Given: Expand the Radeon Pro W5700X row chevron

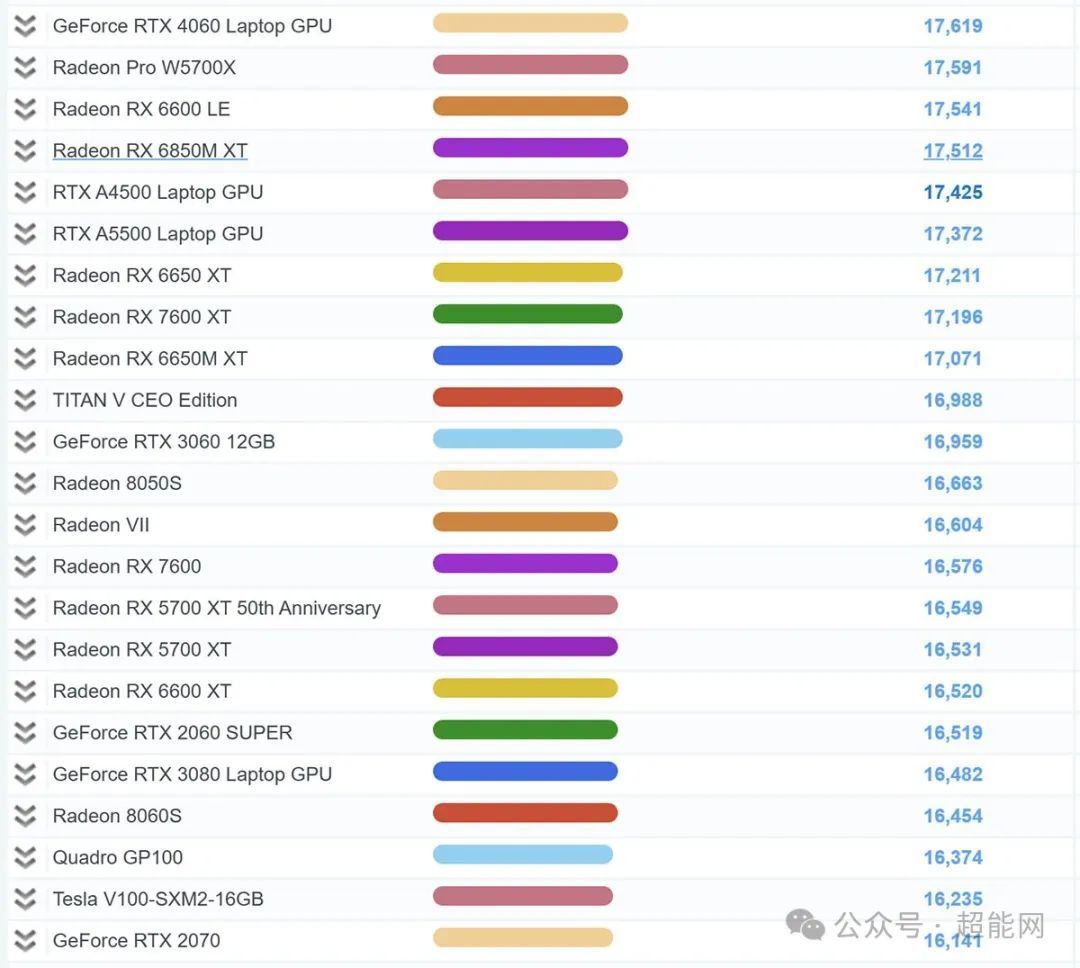Looking at the screenshot, I should 25,68.
